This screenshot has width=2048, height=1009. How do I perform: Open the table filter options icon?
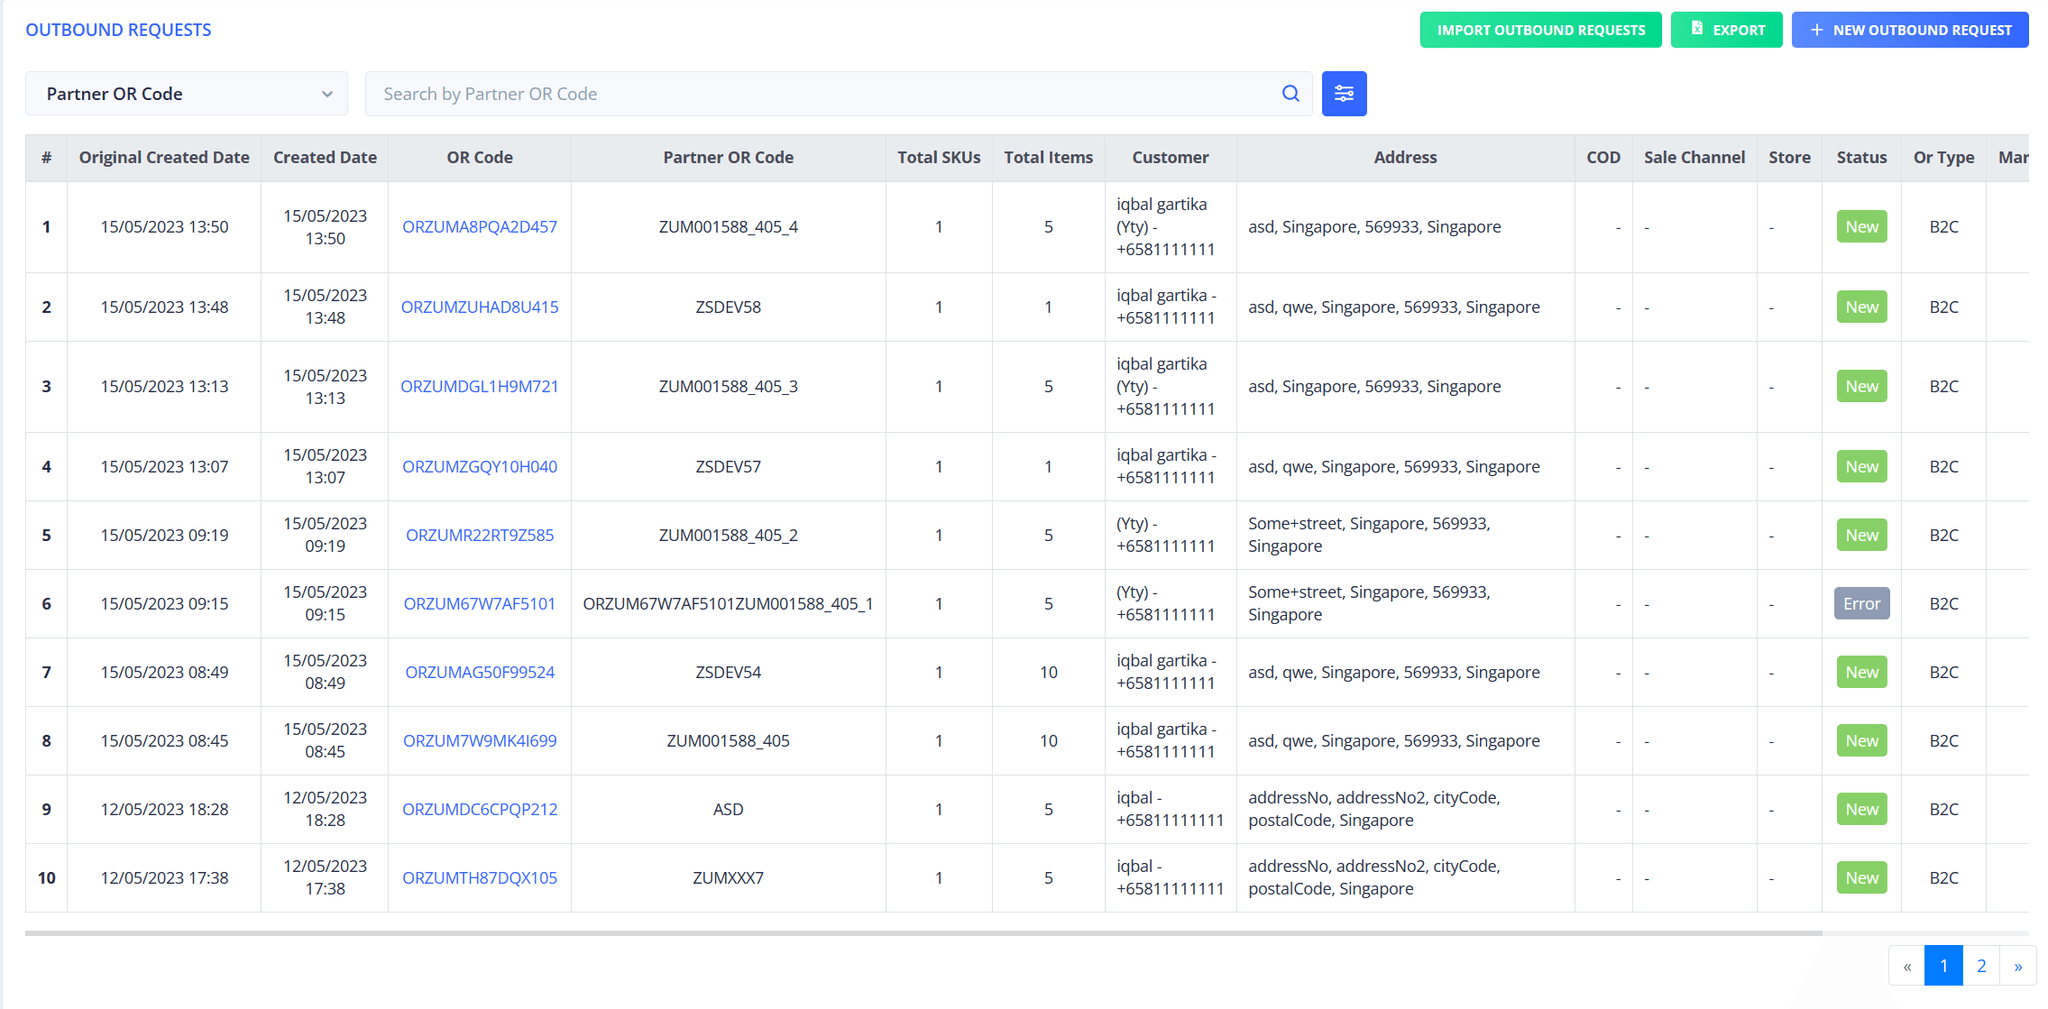(x=1344, y=93)
